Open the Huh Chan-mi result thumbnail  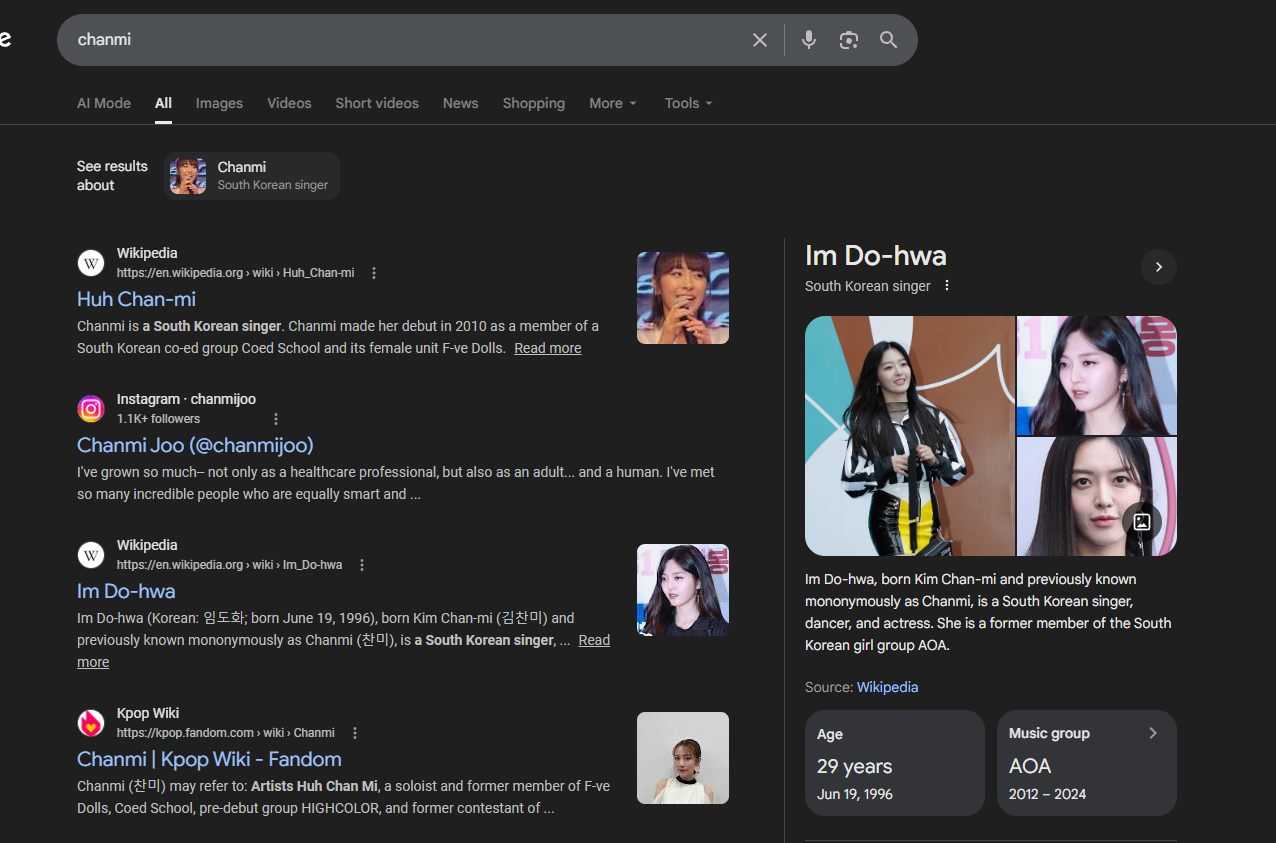(x=683, y=298)
